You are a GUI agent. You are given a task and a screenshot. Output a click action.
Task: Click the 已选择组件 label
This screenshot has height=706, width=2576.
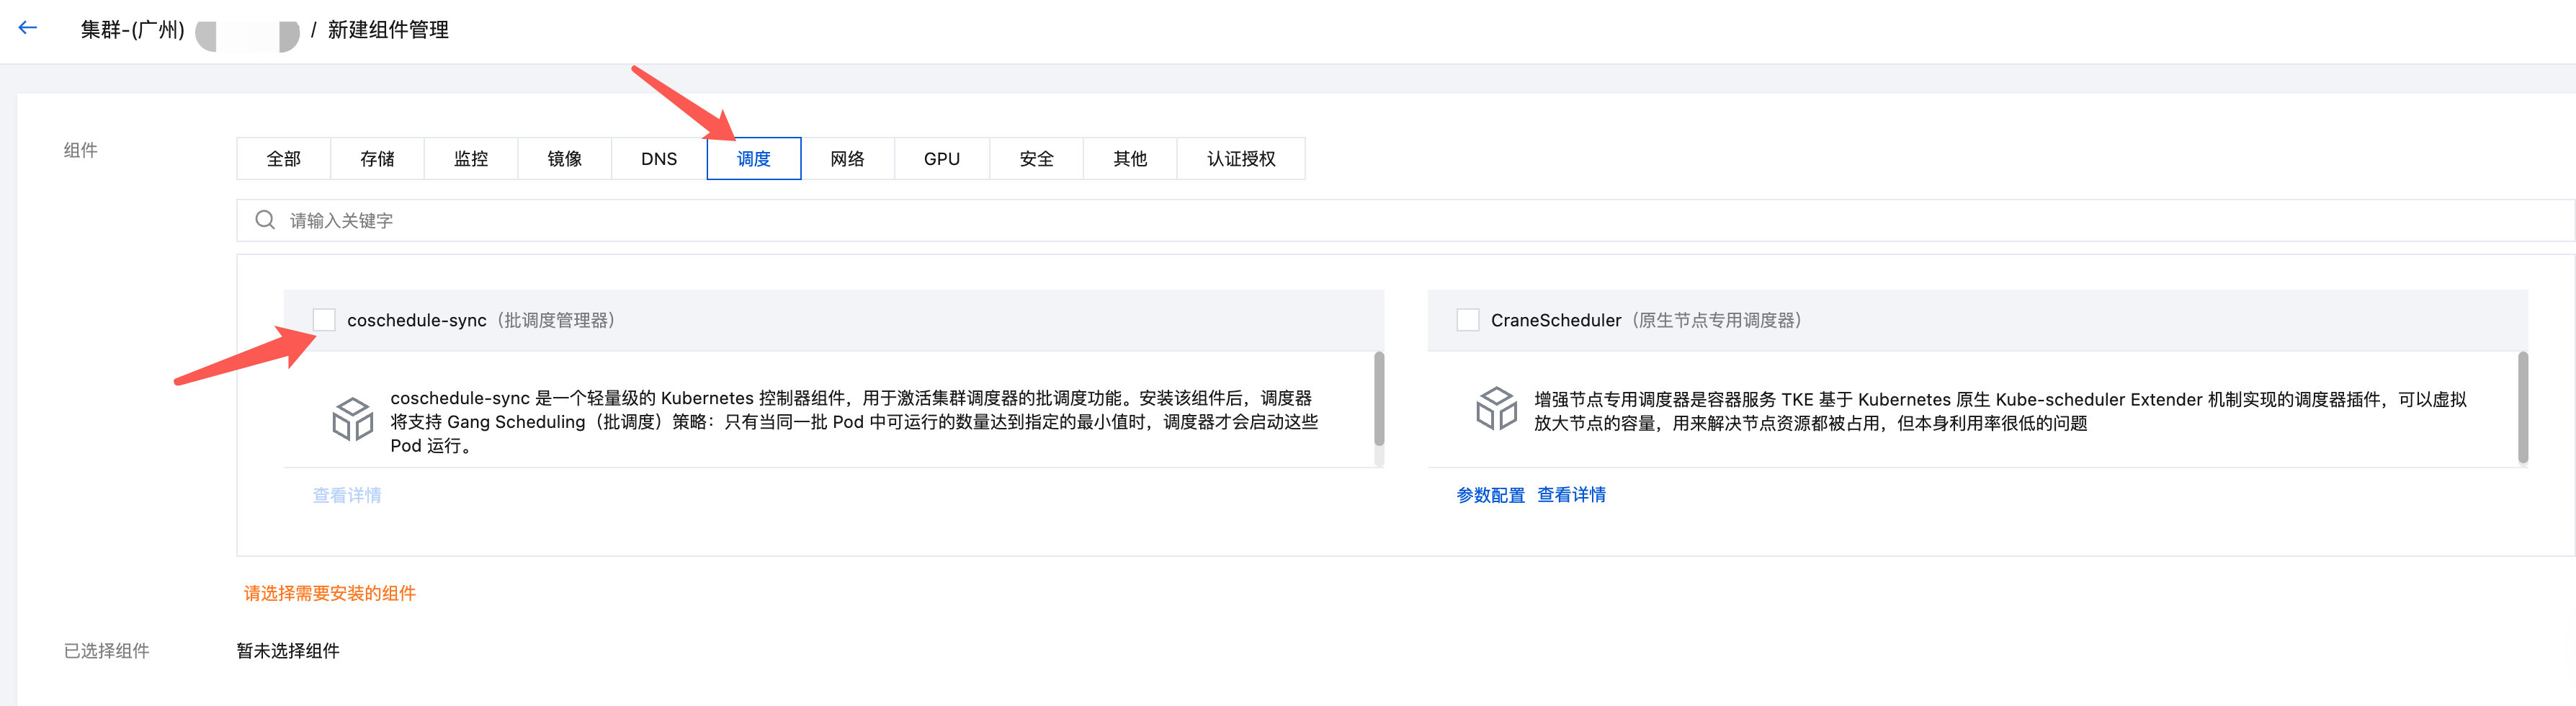[107, 651]
